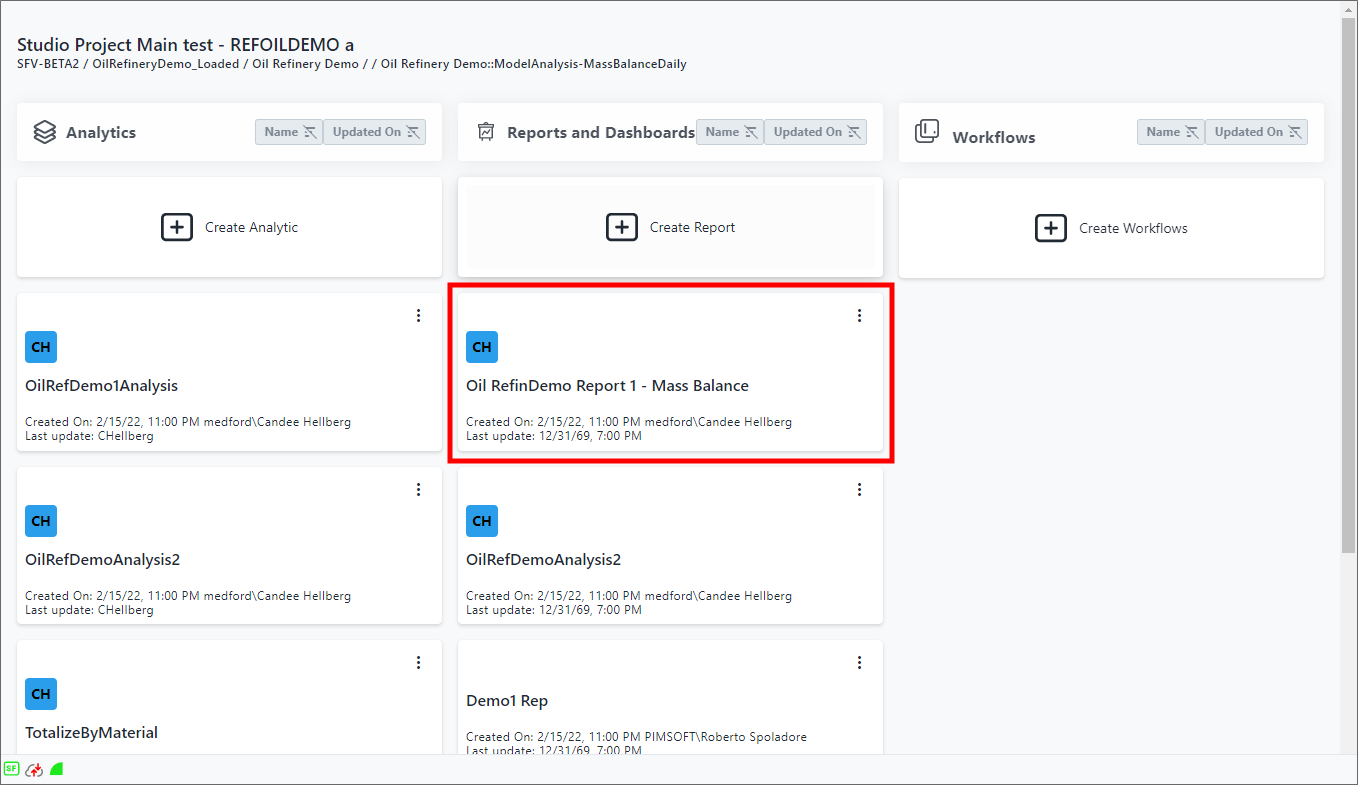The width and height of the screenshot is (1358, 785).
Task: Click the Reports and Dashboards chart icon
Action: [486, 132]
